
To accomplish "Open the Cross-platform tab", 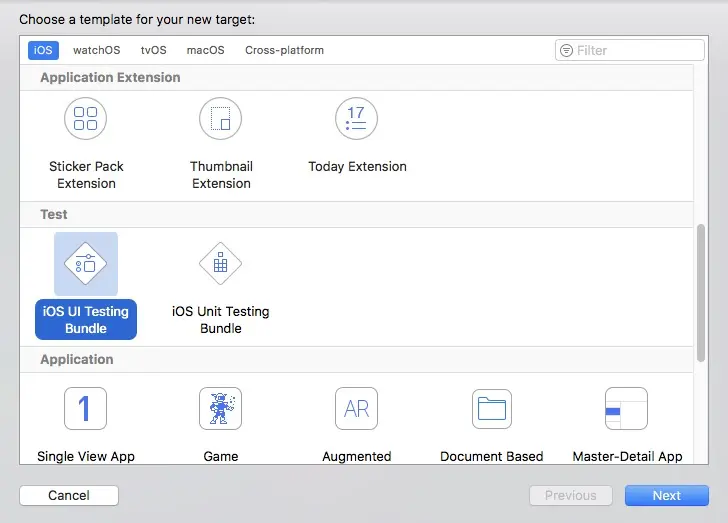I will (x=285, y=50).
